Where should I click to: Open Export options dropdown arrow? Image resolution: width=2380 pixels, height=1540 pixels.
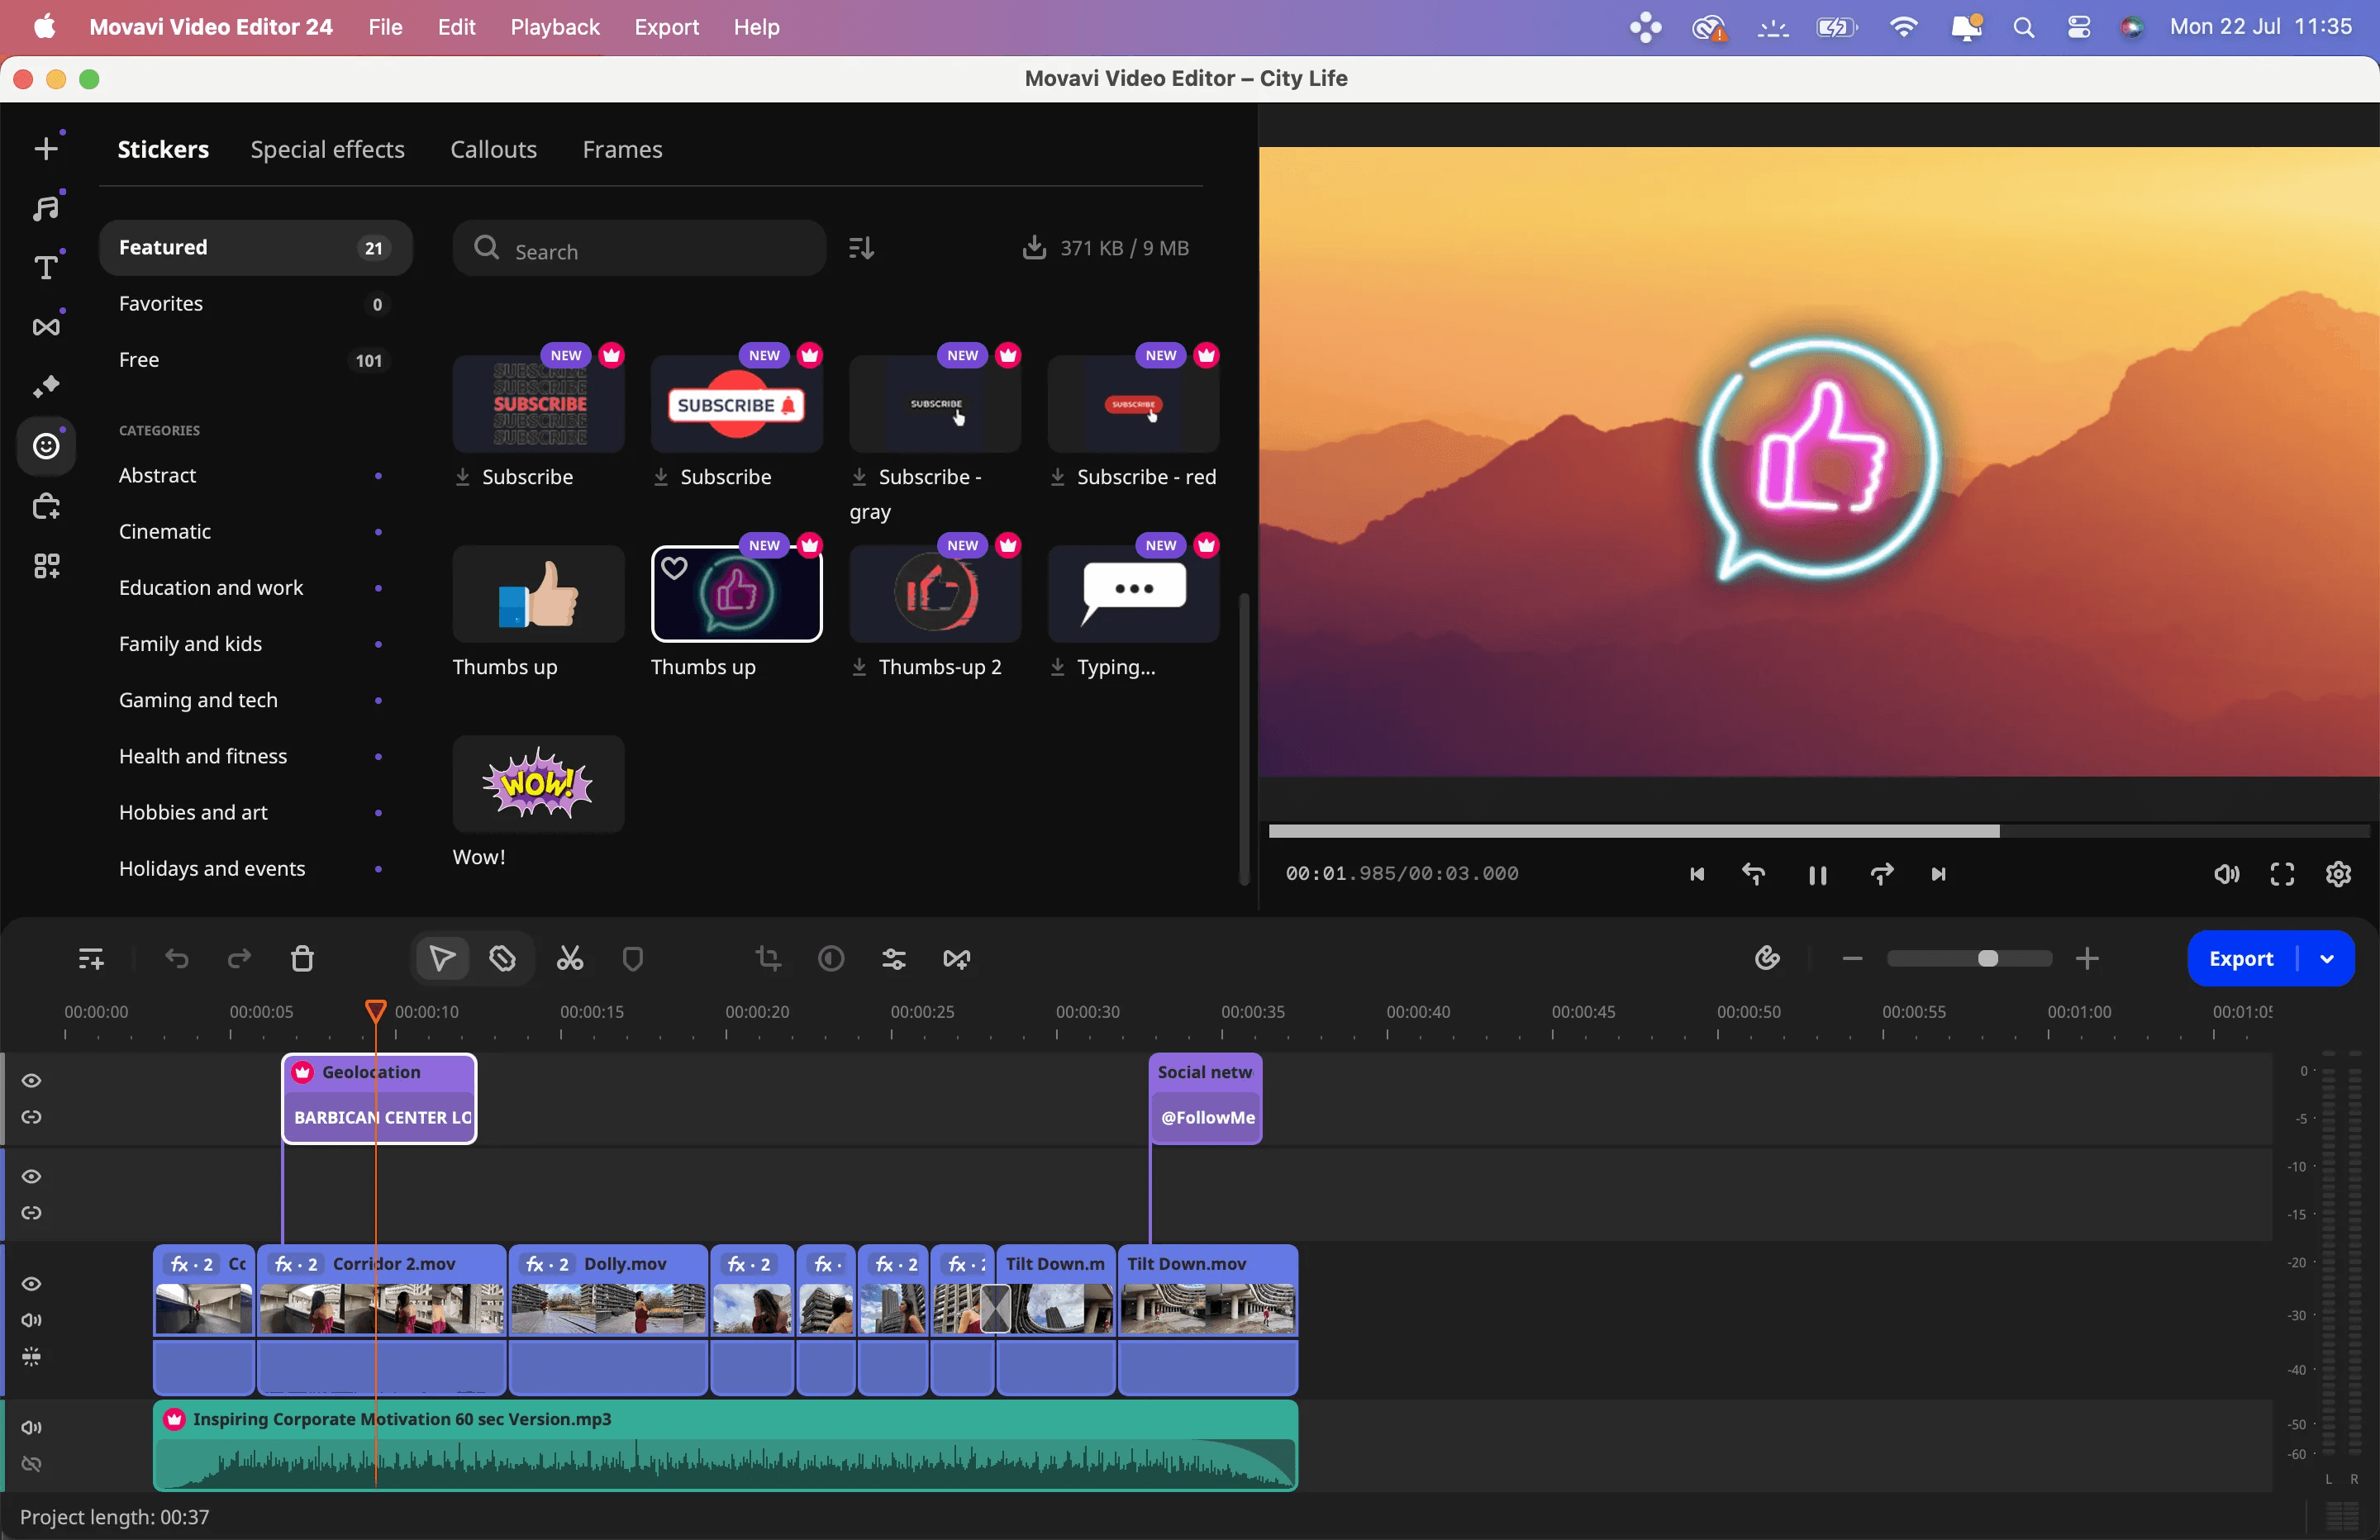click(x=2327, y=959)
